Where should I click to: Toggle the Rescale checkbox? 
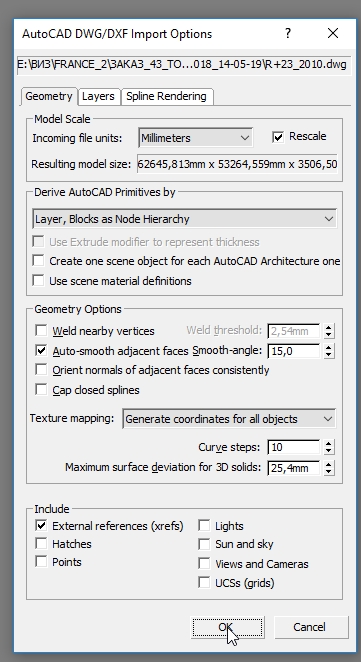coord(278,137)
